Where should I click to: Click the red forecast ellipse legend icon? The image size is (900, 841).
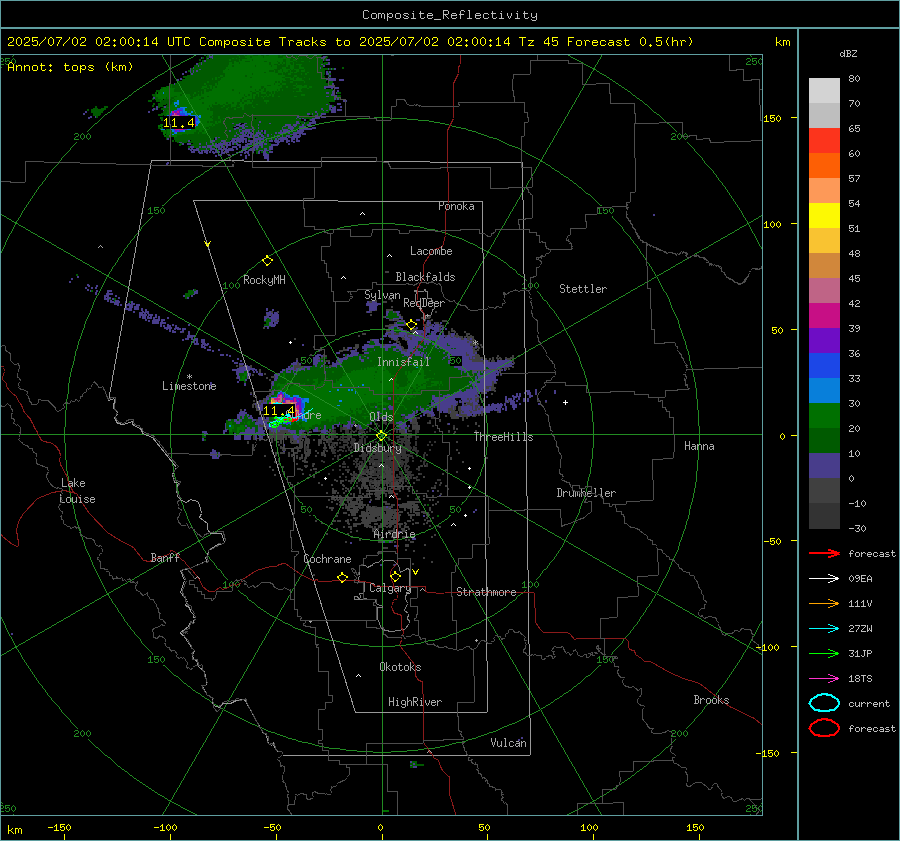(x=824, y=728)
